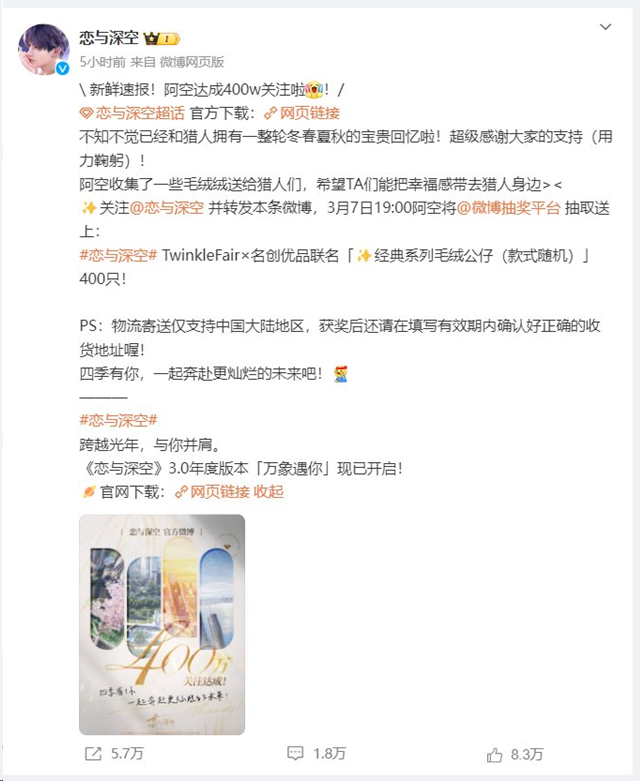This screenshot has height=781, width=640.
Task: Click the diamond icon before 恋与深空超话
Action: click(86, 114)
